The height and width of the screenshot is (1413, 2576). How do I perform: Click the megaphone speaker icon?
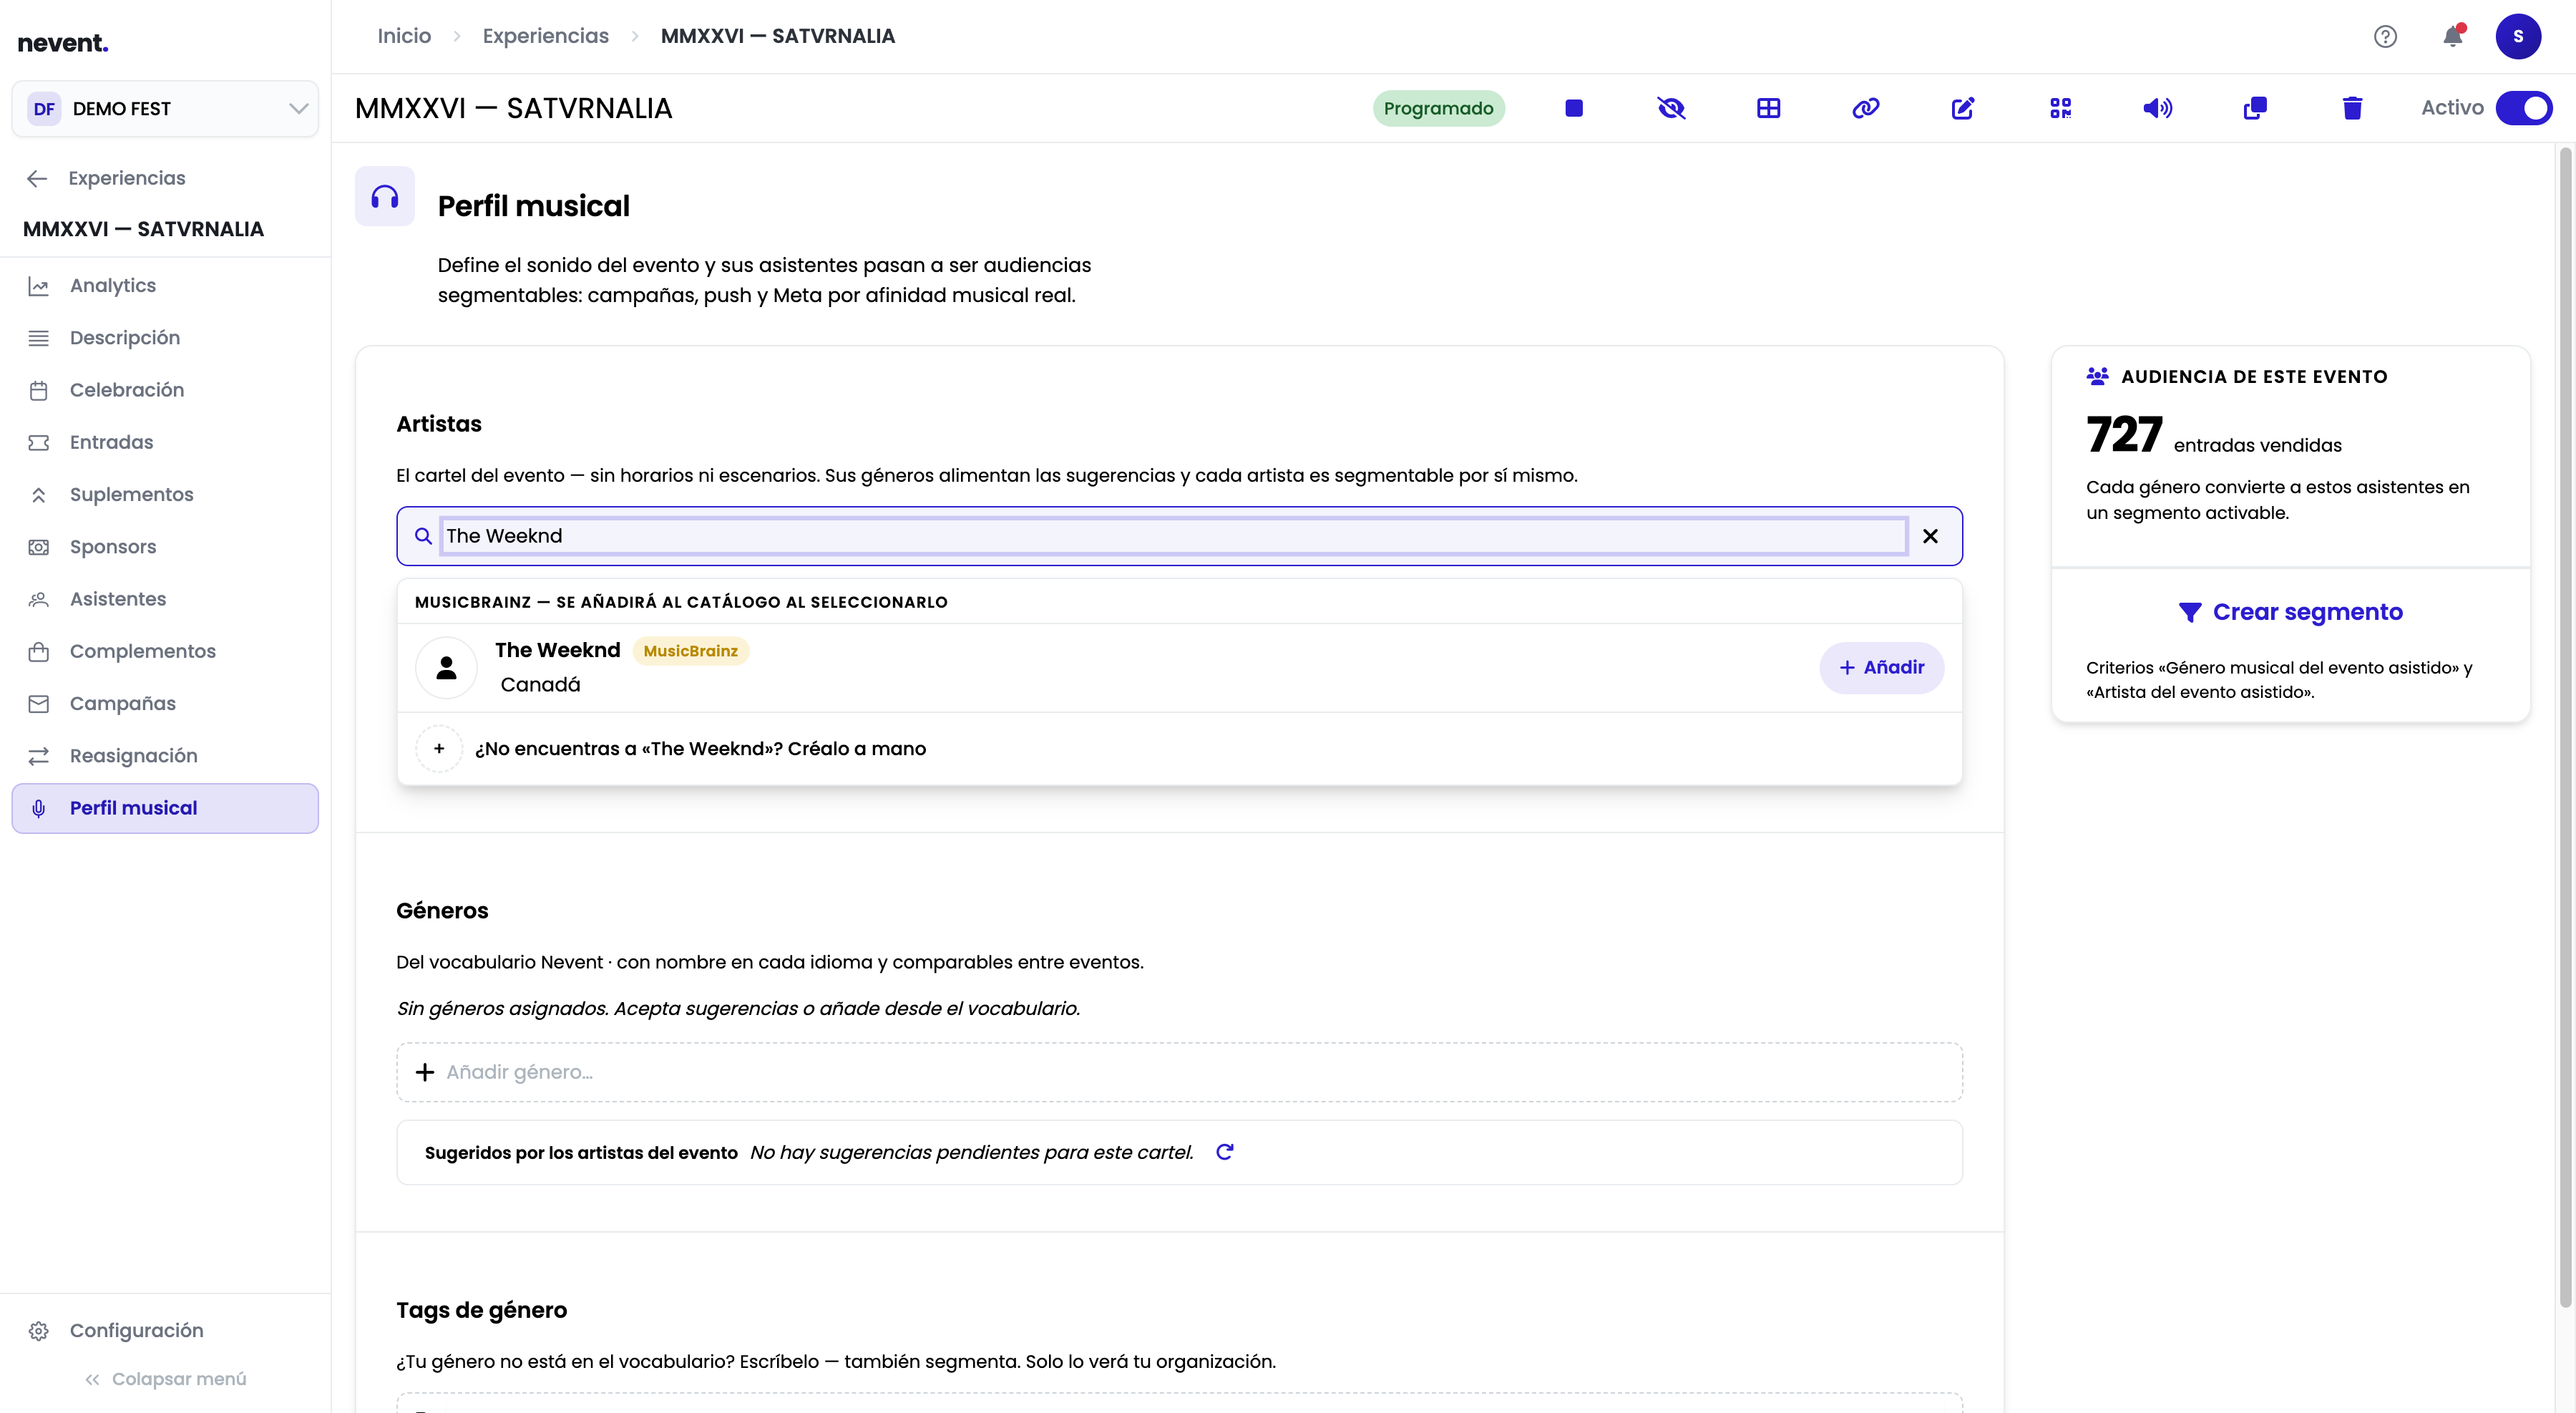click(2157, 108)
